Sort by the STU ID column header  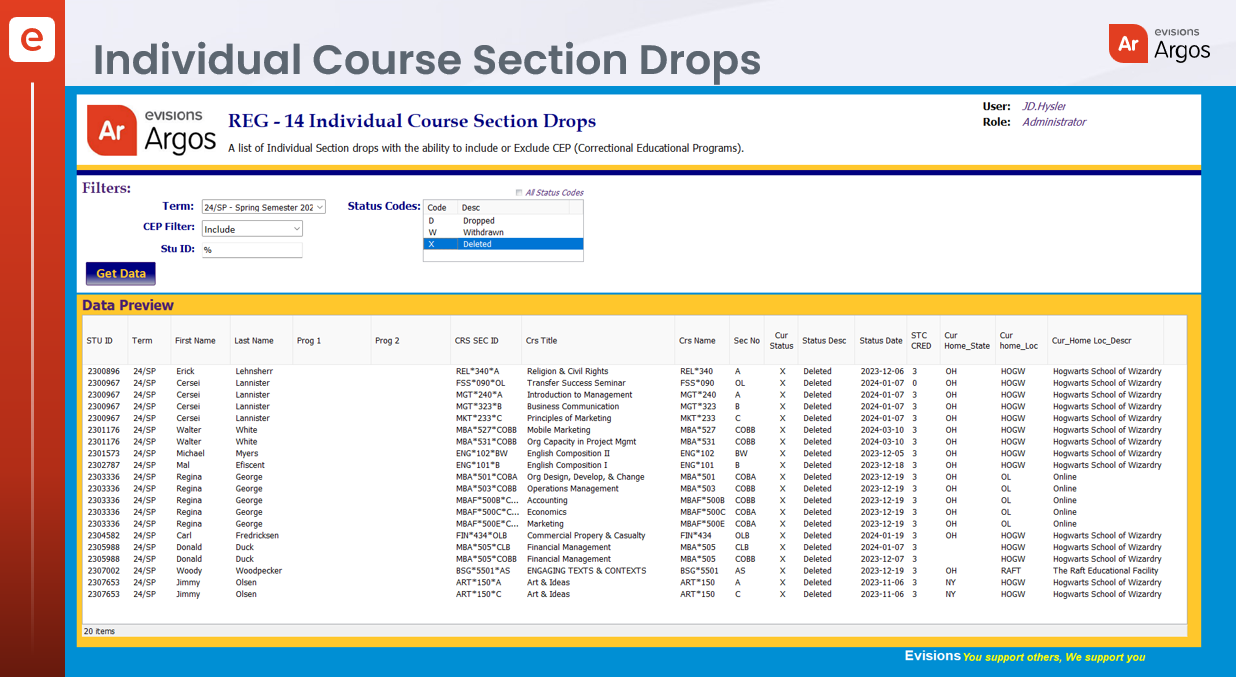[x=100, y=341]
